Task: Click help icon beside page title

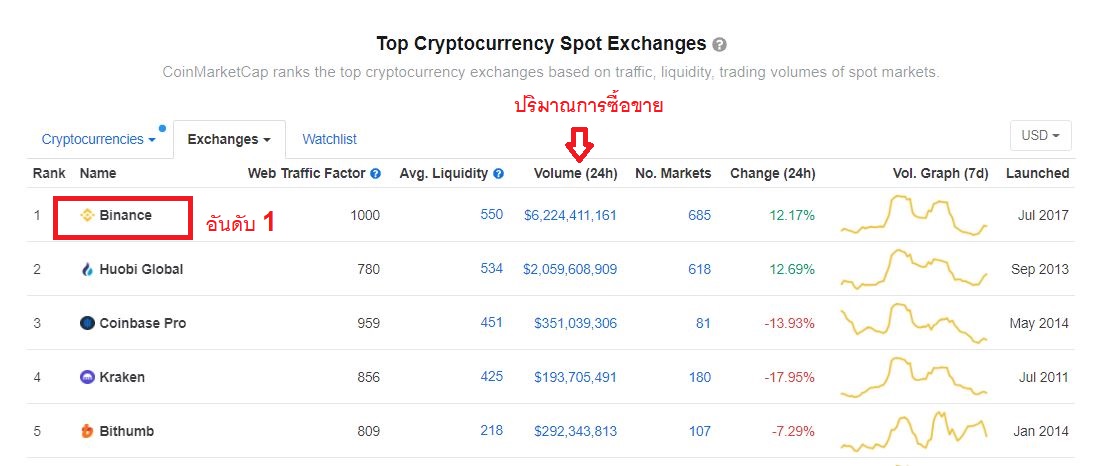Action: click(x=720, y=45)
